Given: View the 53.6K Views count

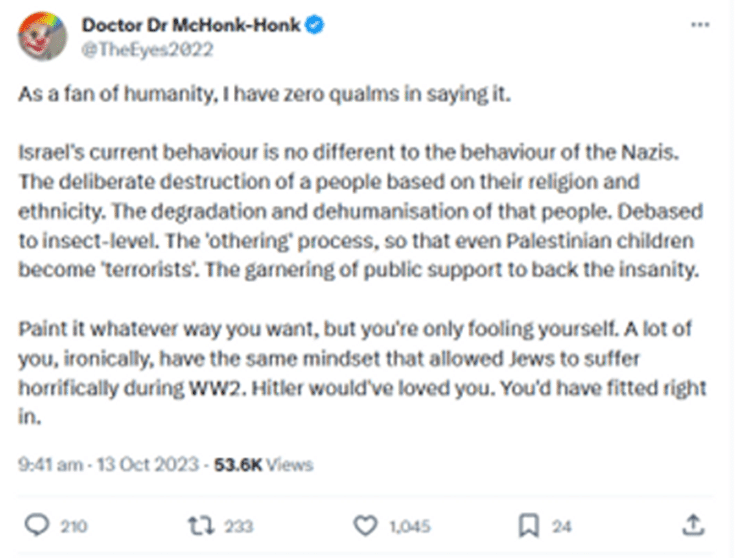Looking at the screenshot, I should [264, 464].
